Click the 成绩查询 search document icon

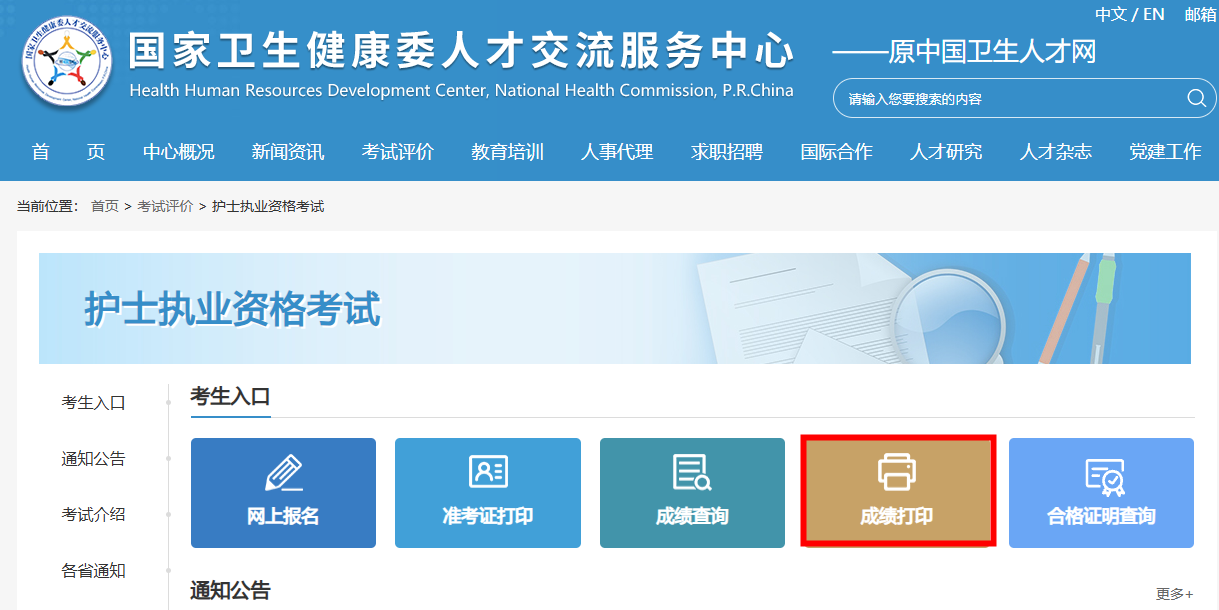[x=692, y=472]
